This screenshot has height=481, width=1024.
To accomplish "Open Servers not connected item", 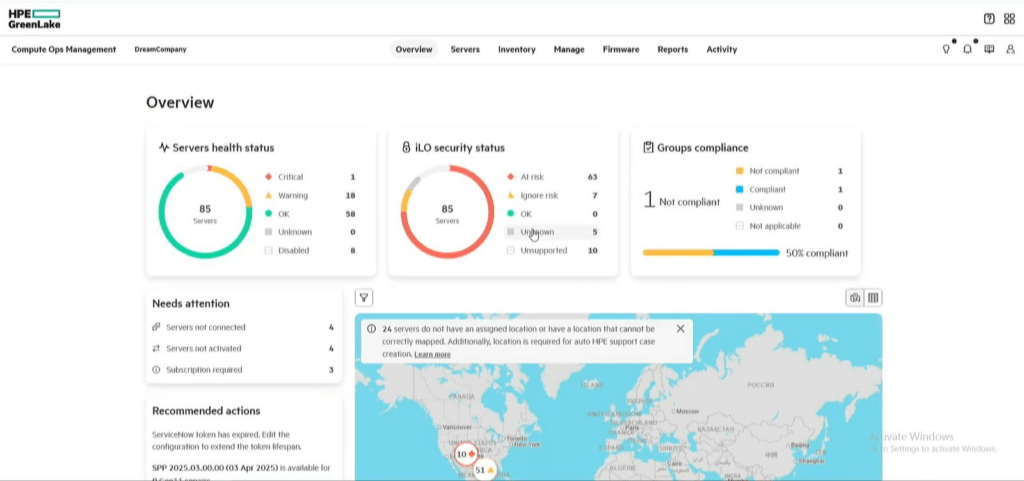I will pos(243,327).
